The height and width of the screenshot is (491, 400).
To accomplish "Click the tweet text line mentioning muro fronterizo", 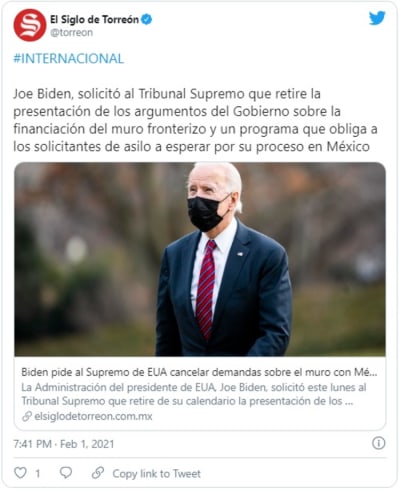I will (195, 129).
